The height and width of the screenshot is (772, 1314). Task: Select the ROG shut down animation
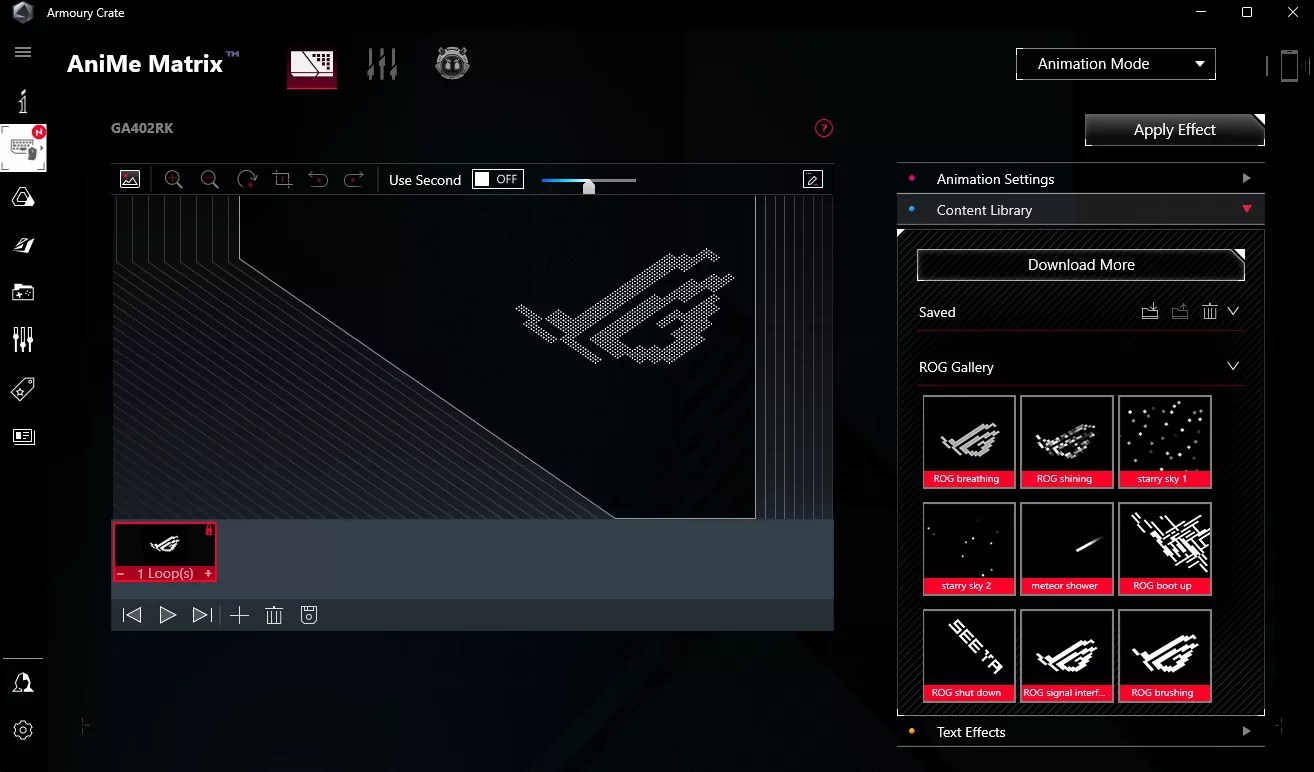click(x=968, y=656)
